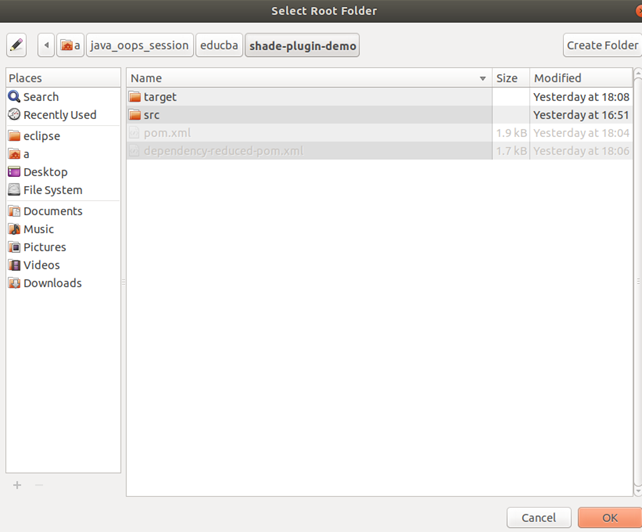This screenshot has height=532, width=642.
Task: Click the back arrow in path bar
Action: coord(46,45)
